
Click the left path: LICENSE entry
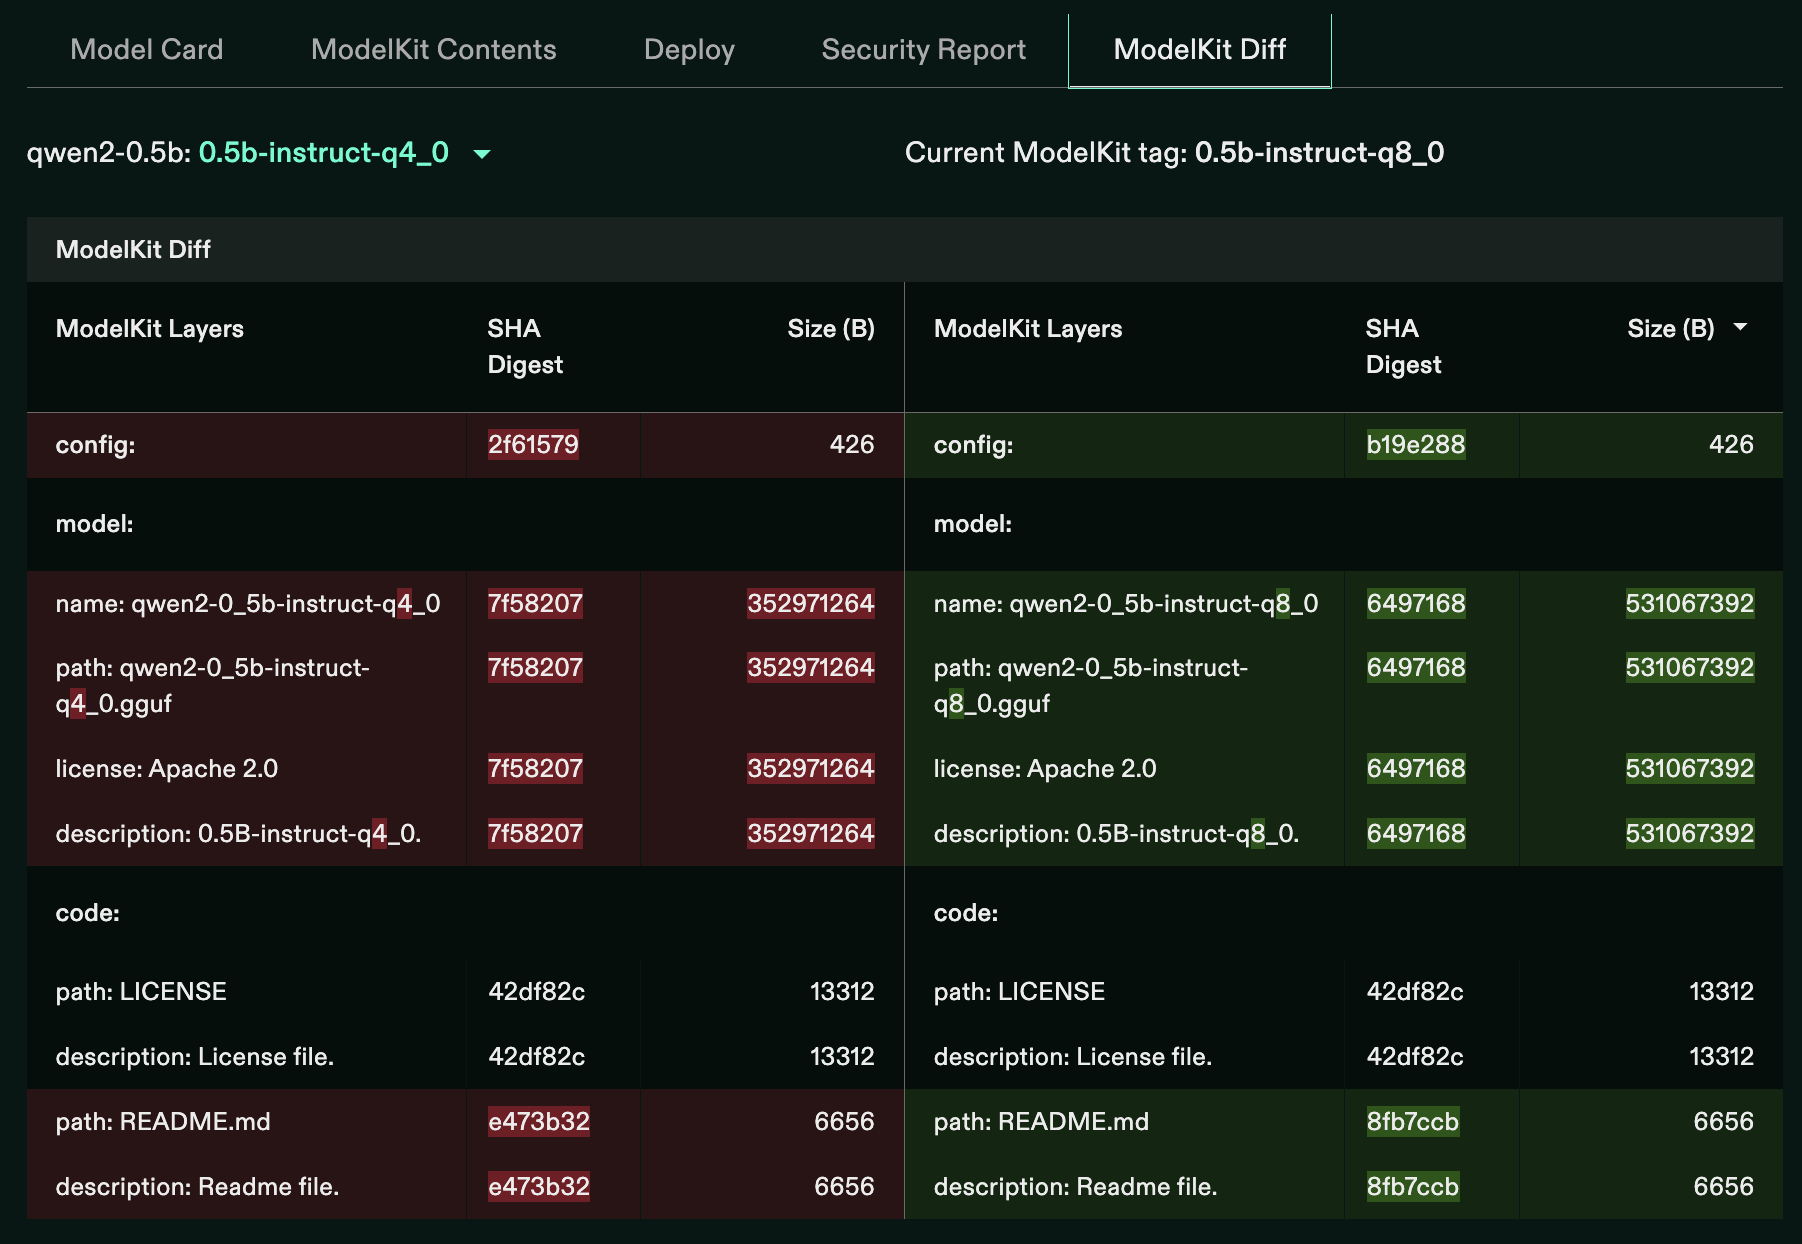pyautogui.click(x=141, y=991)
